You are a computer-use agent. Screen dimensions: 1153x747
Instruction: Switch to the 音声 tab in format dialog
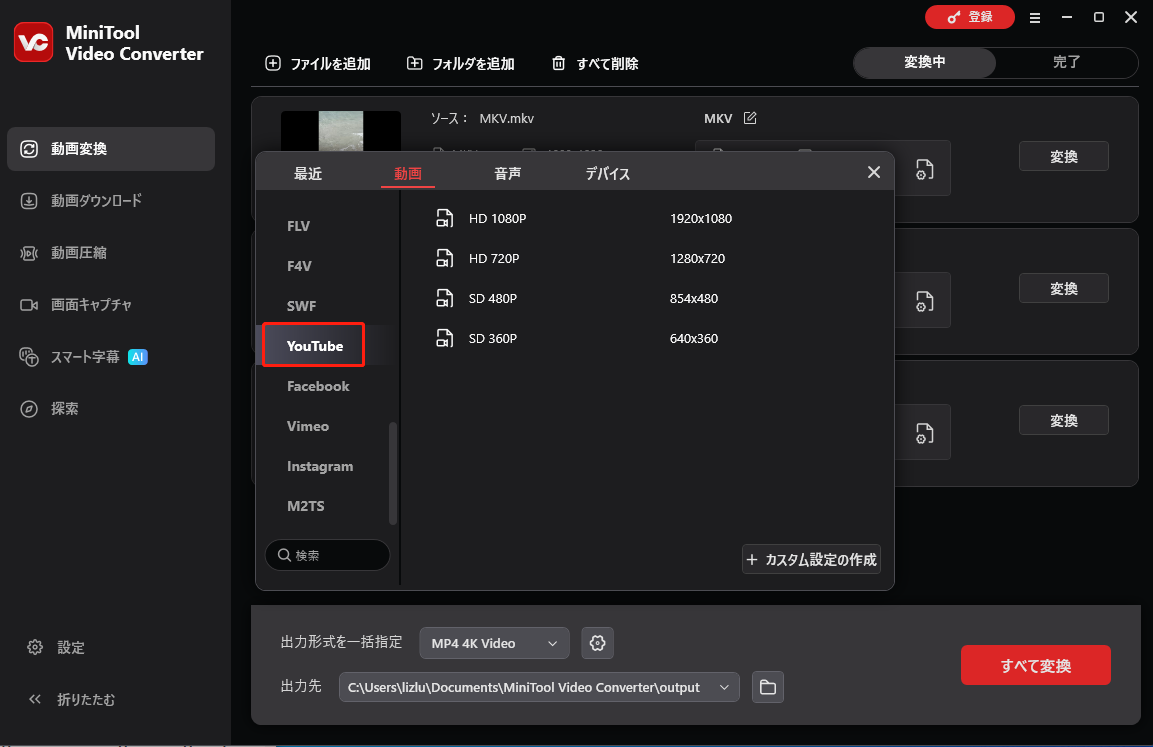(507, 172)
